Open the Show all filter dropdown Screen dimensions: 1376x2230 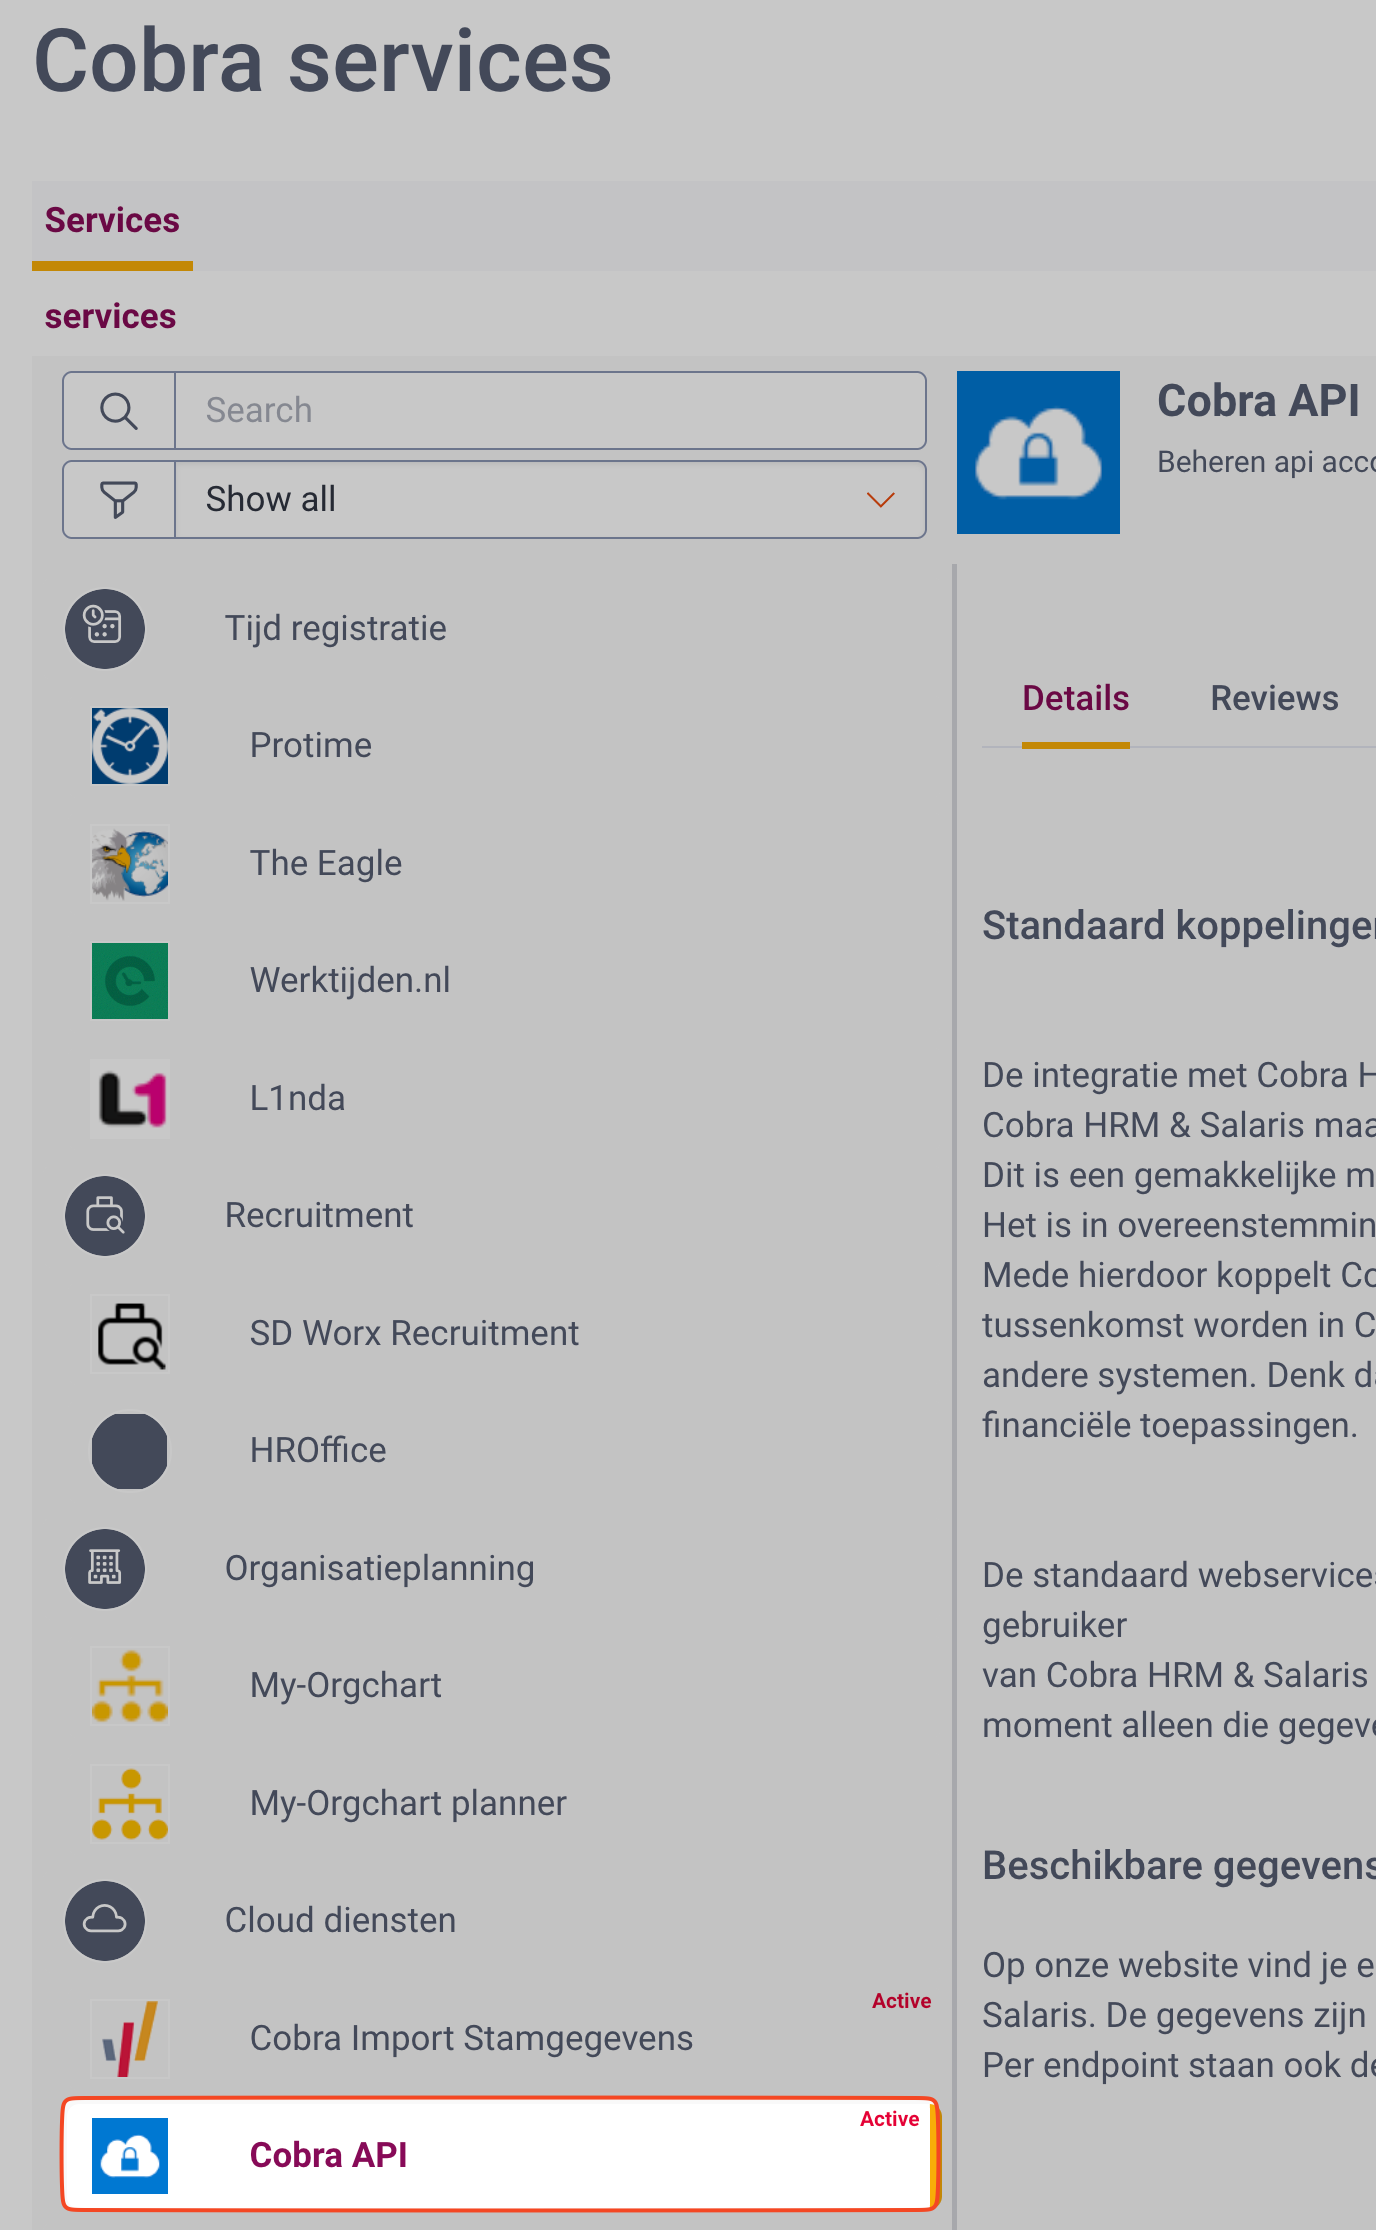click(550, 499)
